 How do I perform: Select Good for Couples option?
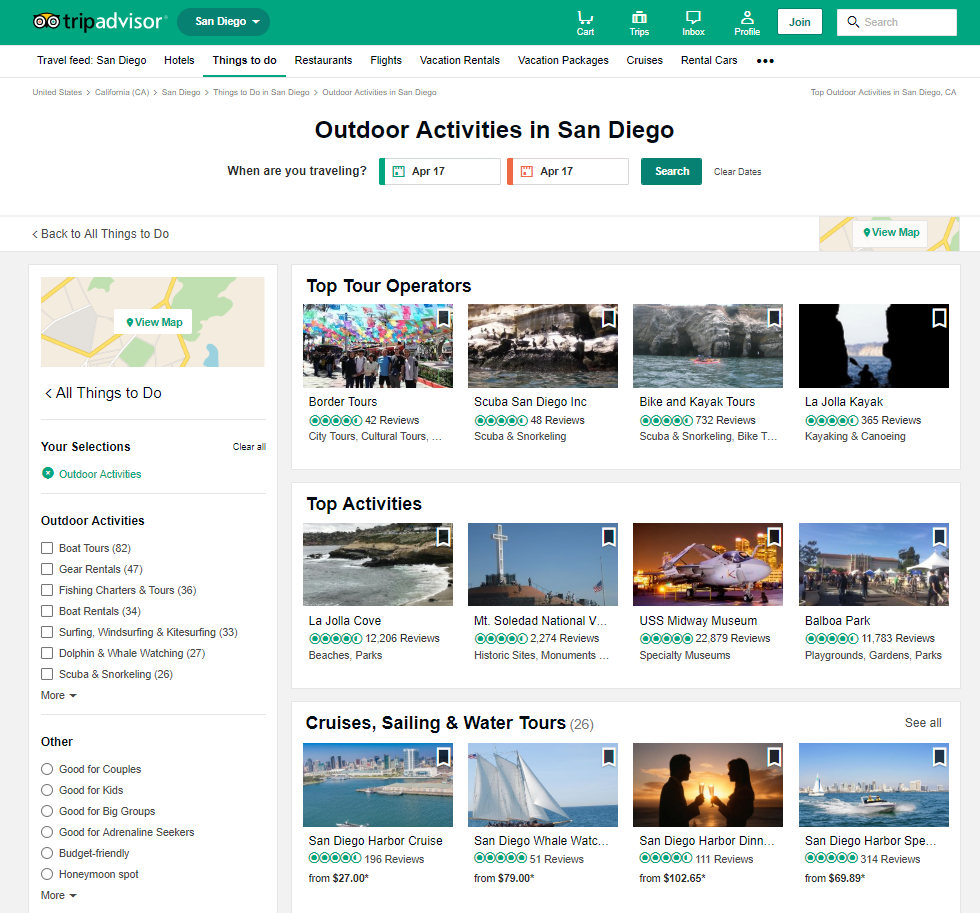[47, 769]
